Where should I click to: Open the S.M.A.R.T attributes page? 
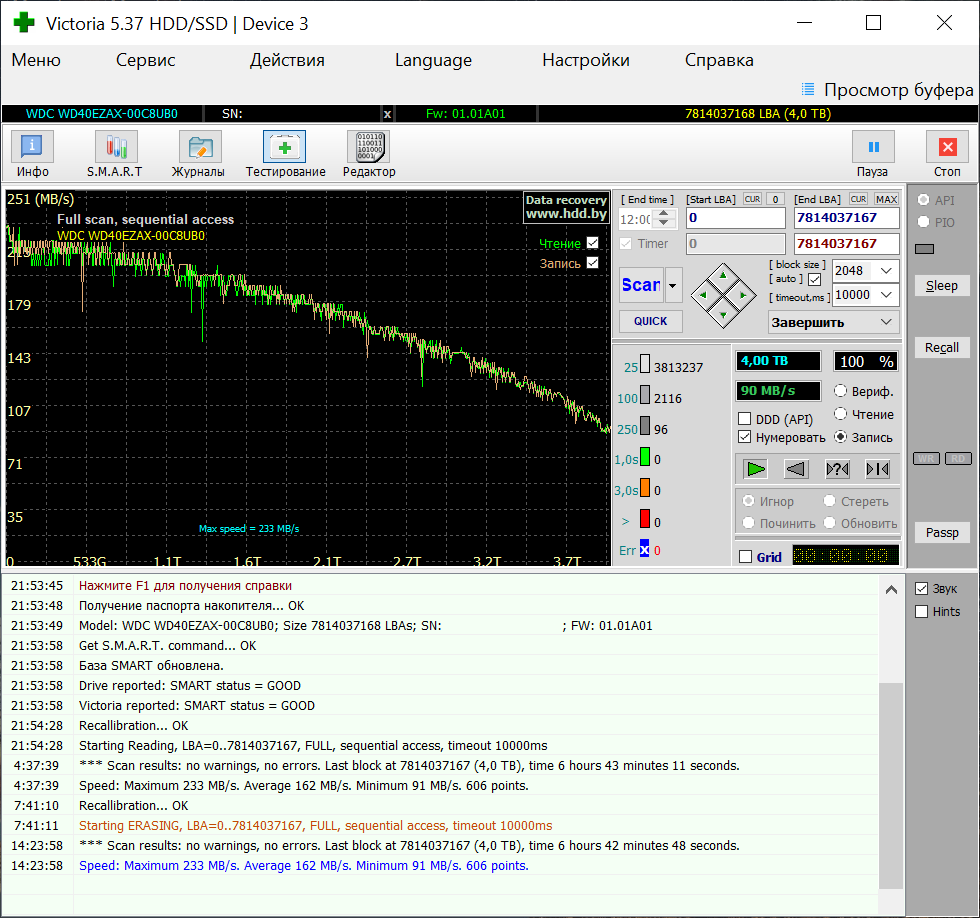115,154
